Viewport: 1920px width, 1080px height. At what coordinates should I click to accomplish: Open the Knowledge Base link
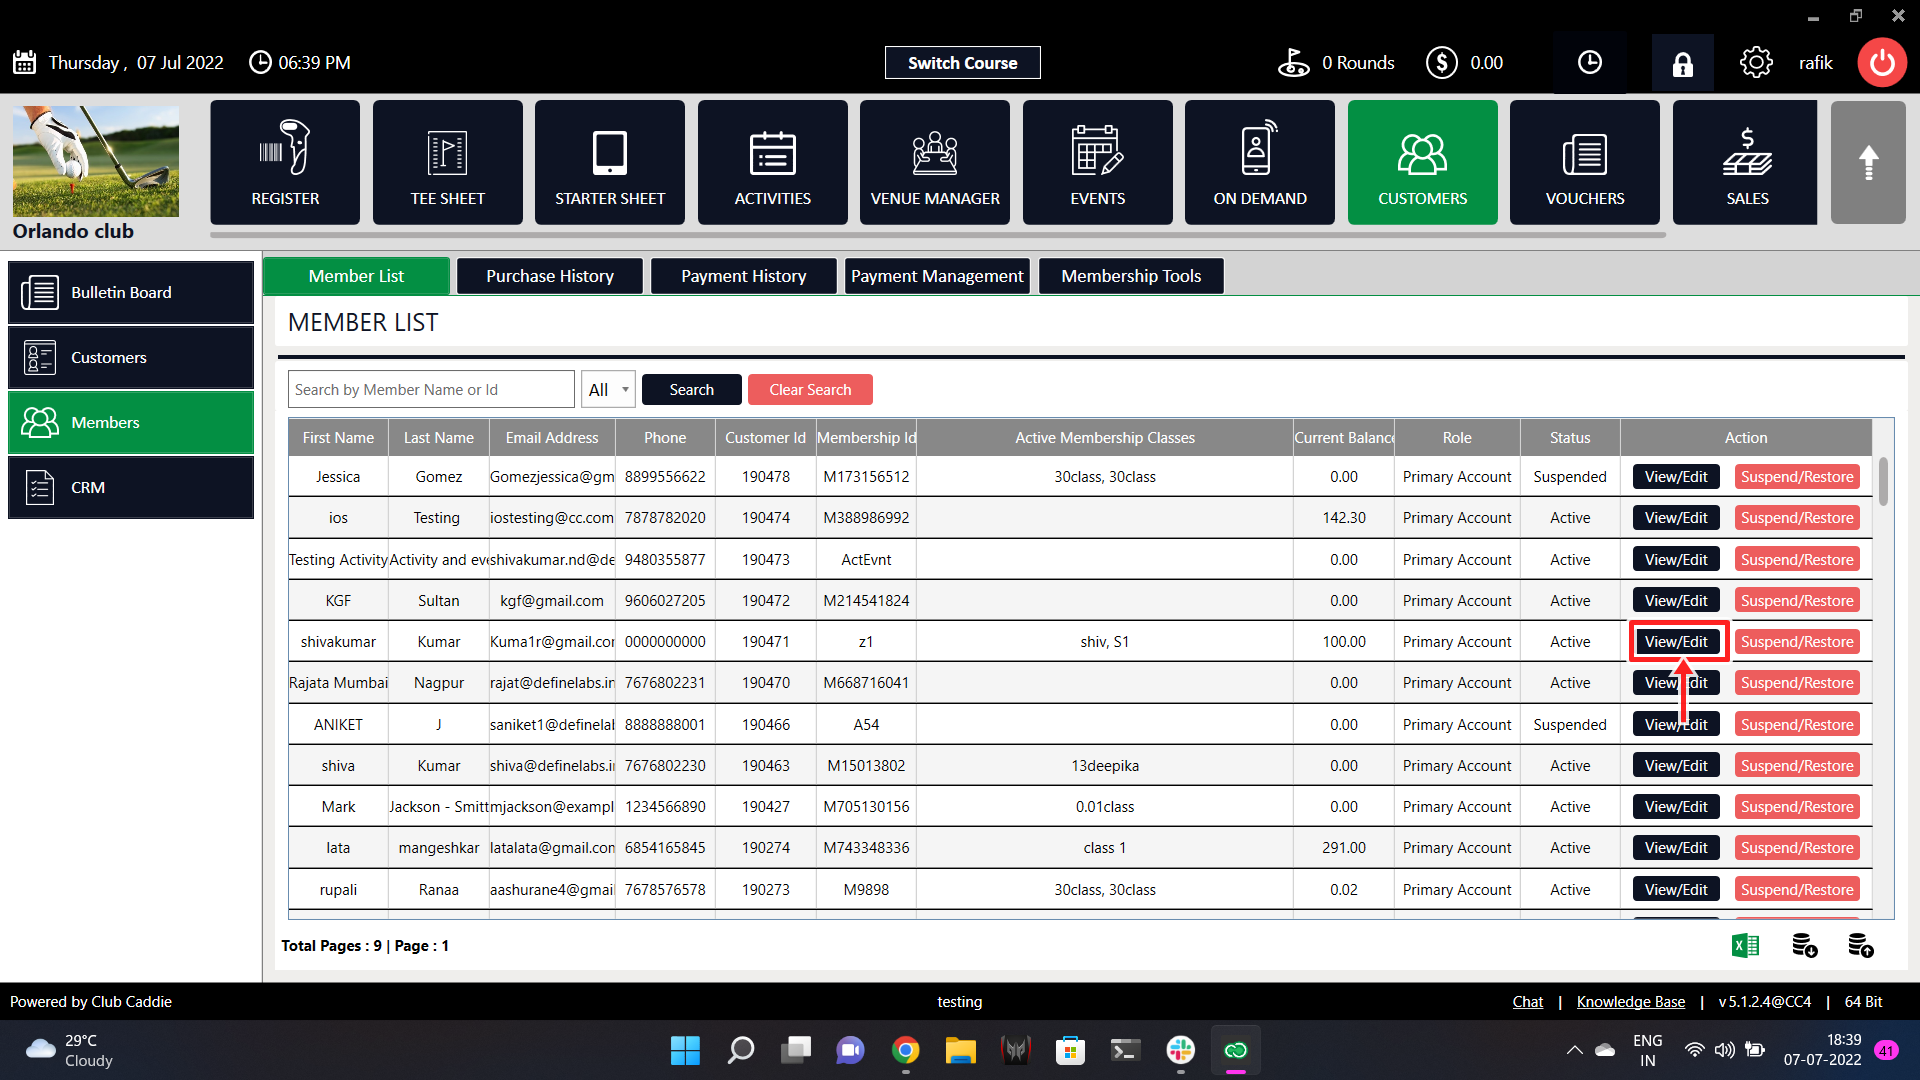pyautogui.click(x=1630, y=1002)
